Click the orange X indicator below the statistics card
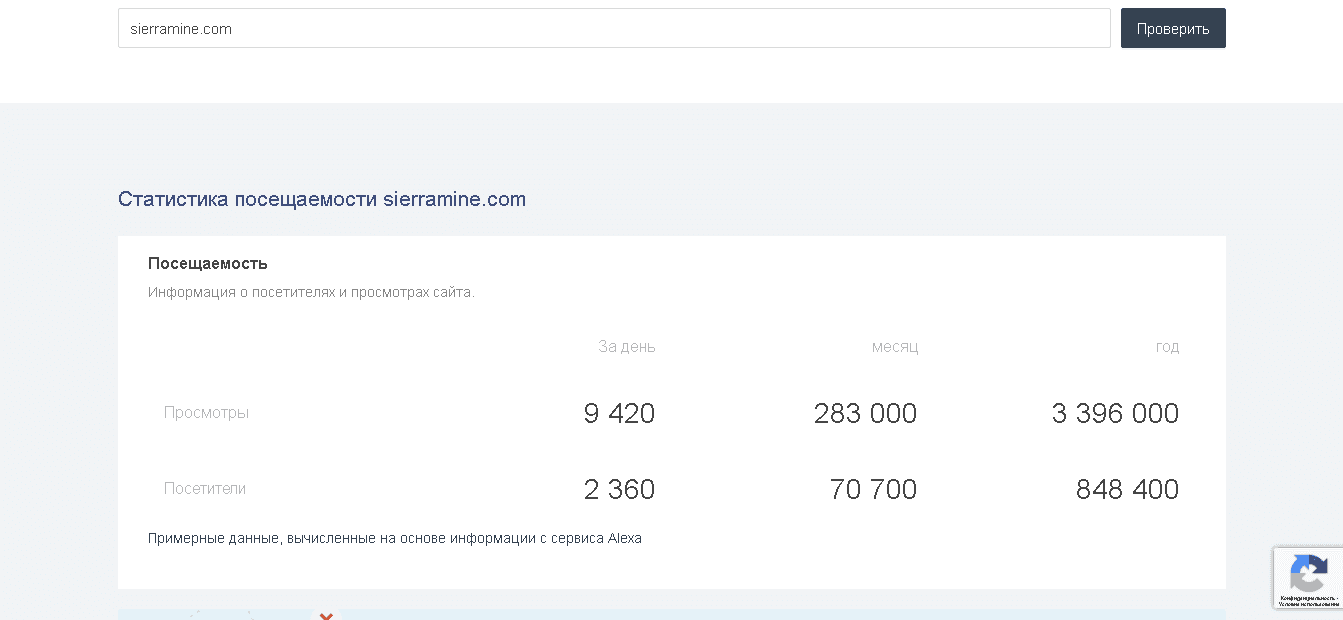 pos(326,615)
